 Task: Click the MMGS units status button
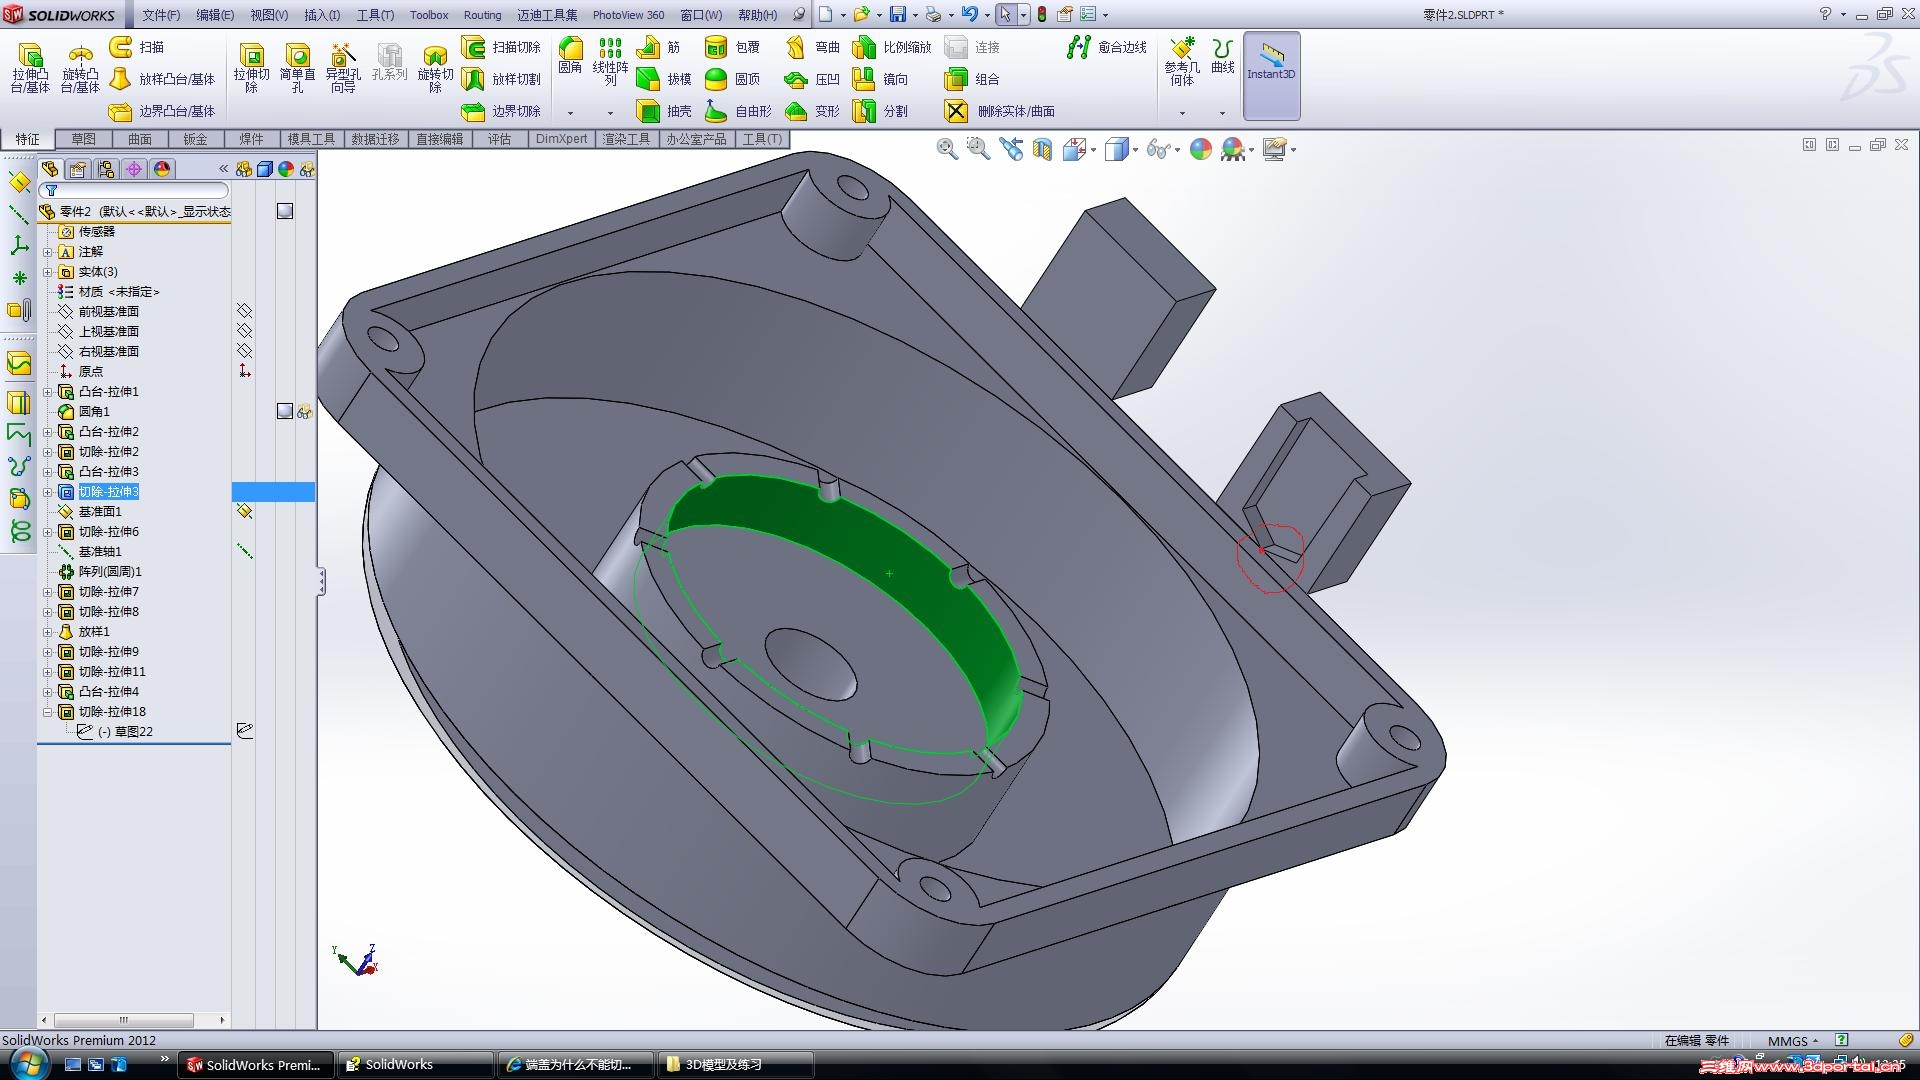pyautogui.click(x=1792, y=1040)
